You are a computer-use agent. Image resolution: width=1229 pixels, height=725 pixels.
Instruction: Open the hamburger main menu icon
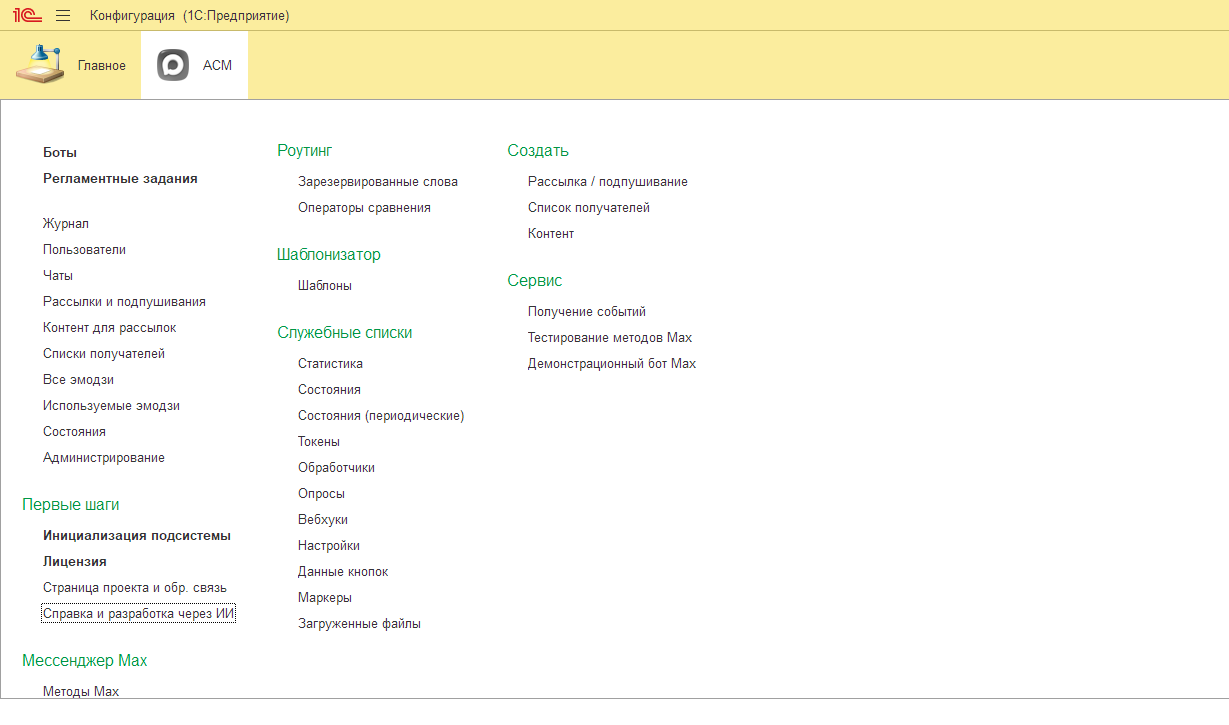(x=63, y=16)
